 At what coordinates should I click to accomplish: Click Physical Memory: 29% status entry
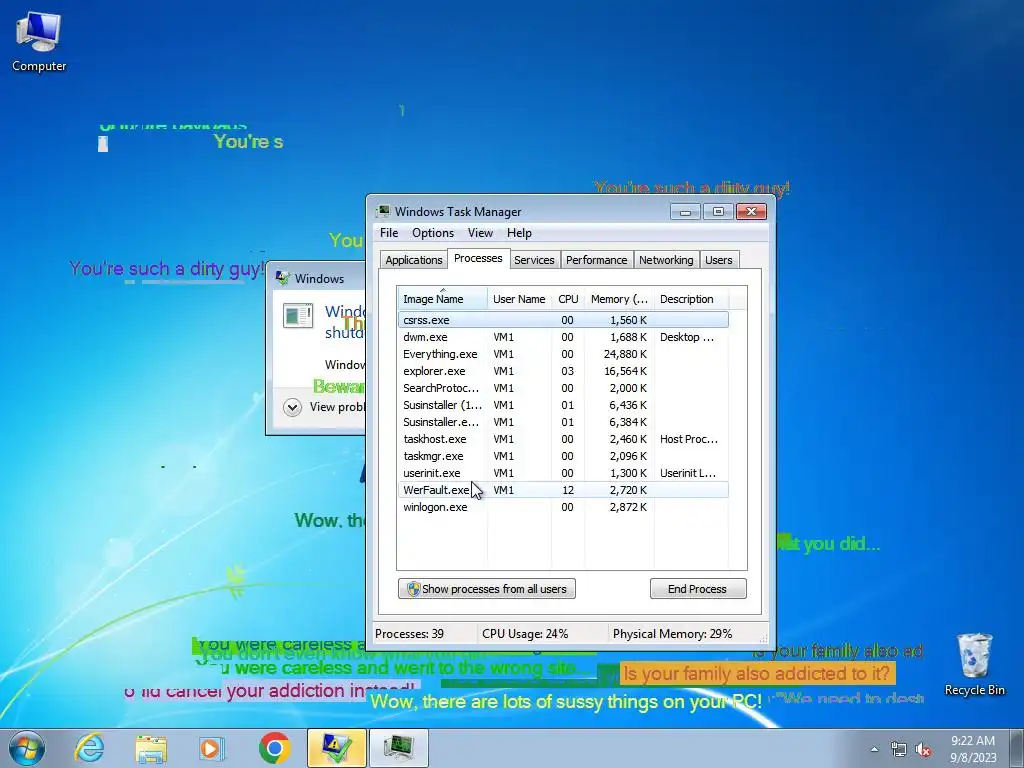[672, 633]
